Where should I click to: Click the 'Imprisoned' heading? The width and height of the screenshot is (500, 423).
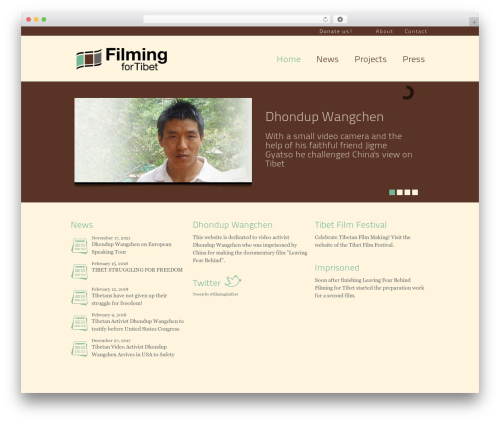pos(337,268)
